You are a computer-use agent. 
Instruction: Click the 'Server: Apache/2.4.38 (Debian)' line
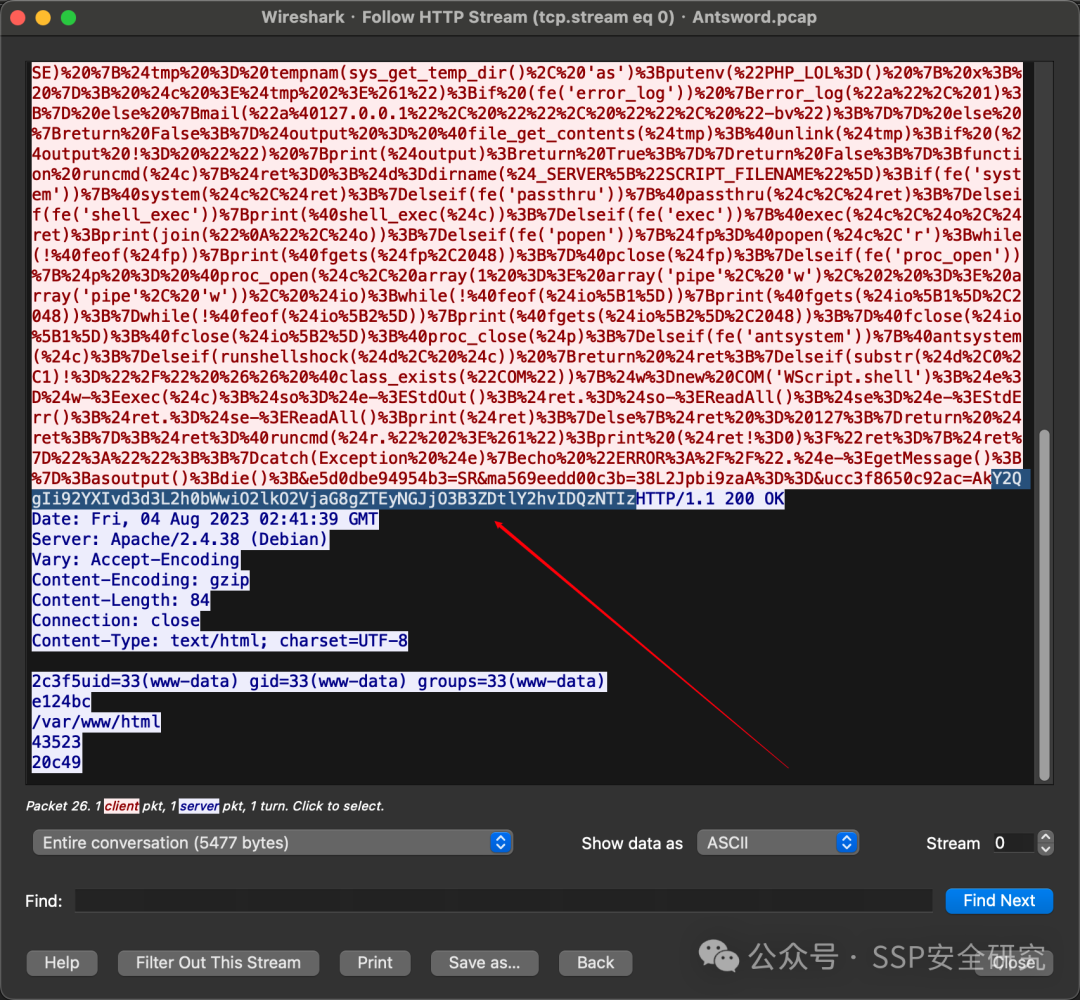click(180, 539)
